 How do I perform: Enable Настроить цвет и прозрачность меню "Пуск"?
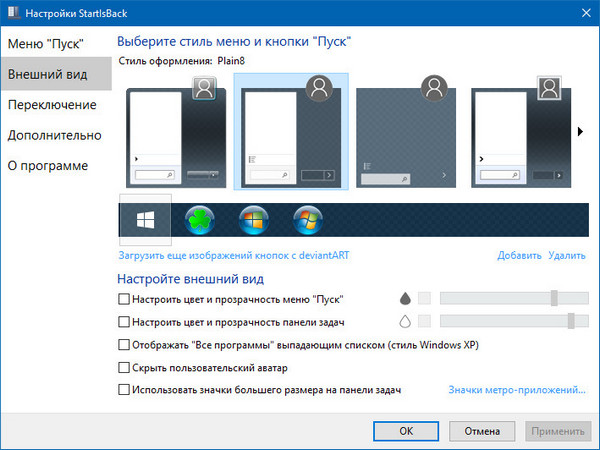124,299
